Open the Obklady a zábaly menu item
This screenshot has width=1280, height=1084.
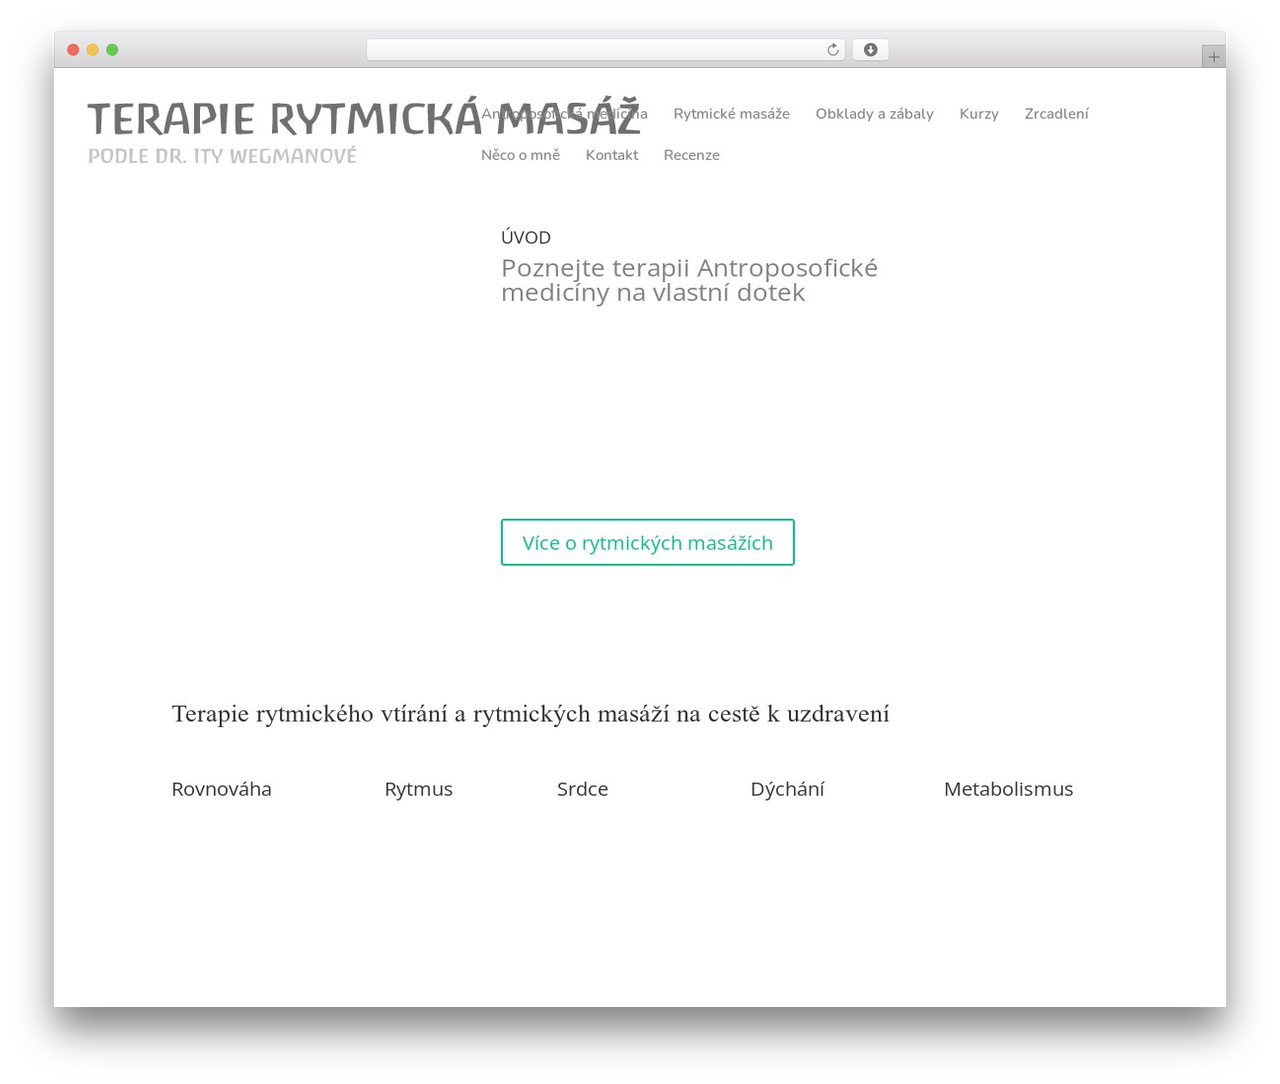click(x=874, y=114)
